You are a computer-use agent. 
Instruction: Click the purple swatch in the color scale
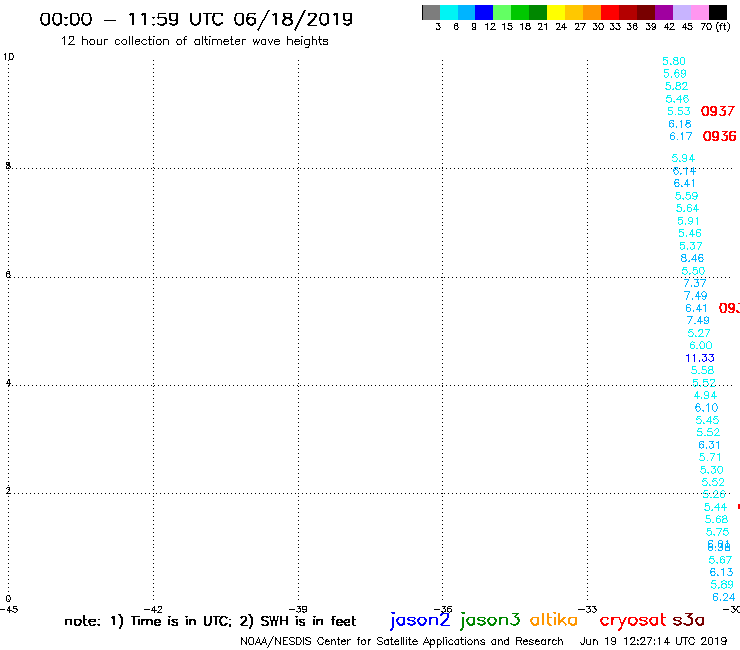coord(664,12)
